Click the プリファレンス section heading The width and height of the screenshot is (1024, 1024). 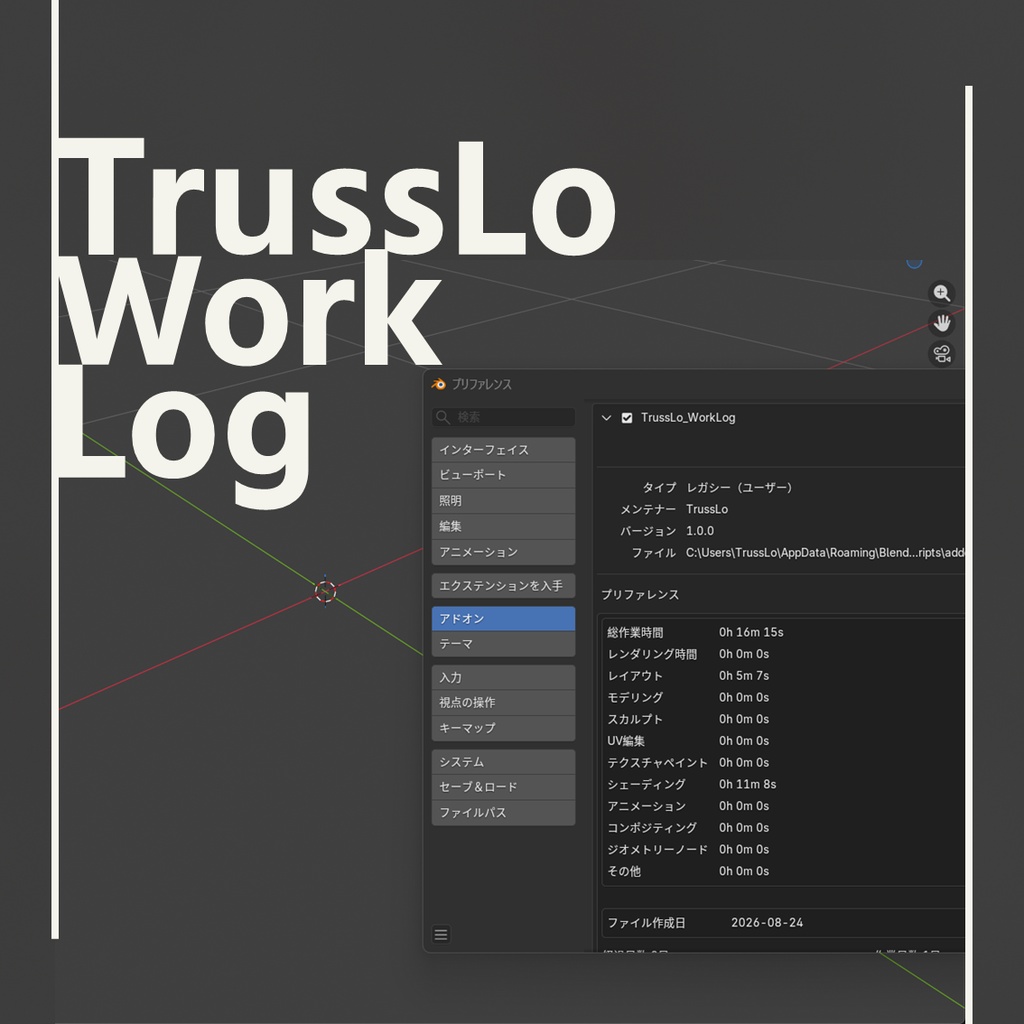click(640, 595)
